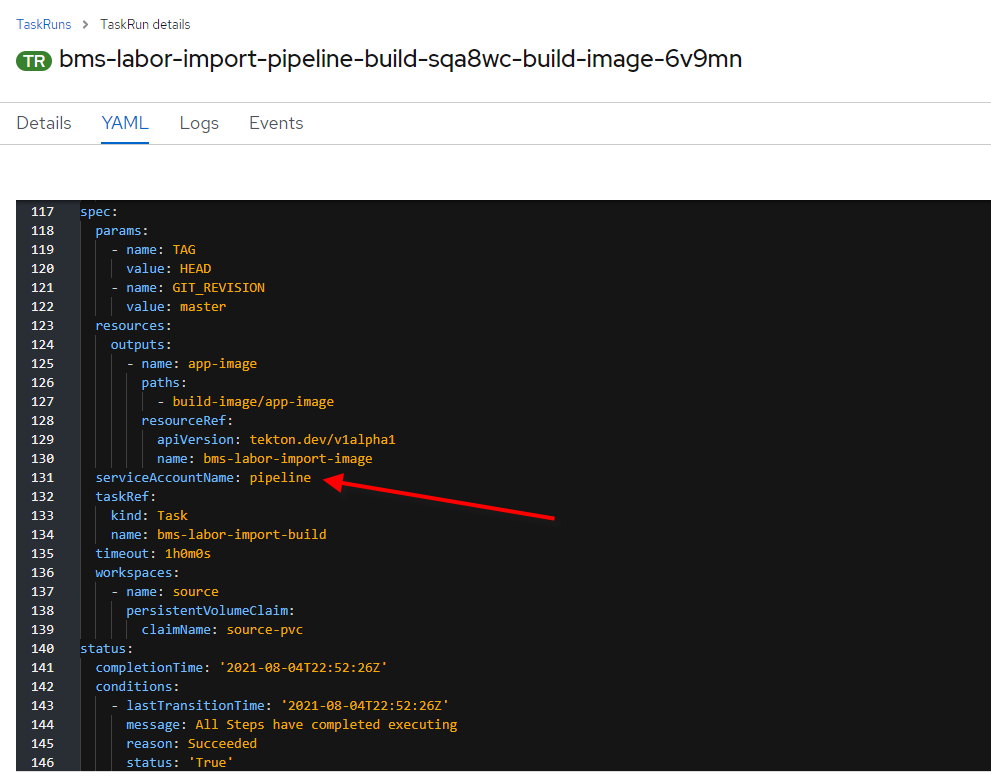Image resolution: width=991 pixels, height=777 pixels.
Task: Open the TaskRuns breadcrumb link
Action: click(43, 24)
